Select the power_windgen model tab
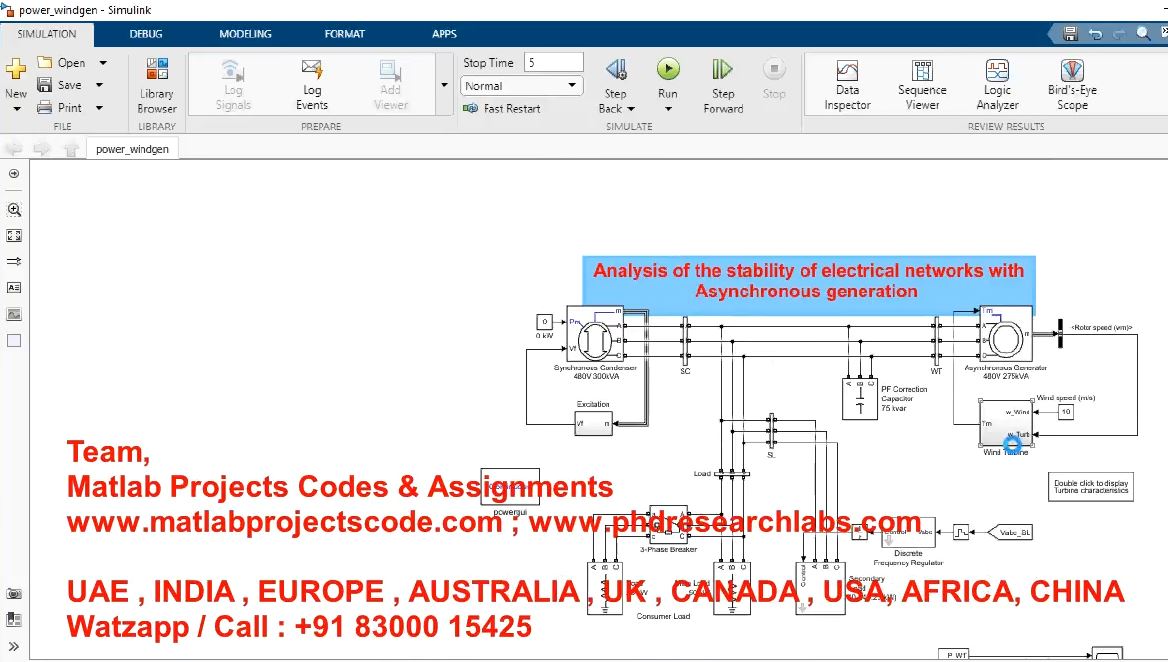This screenshot has height=662, width=1168. (133, 149)
